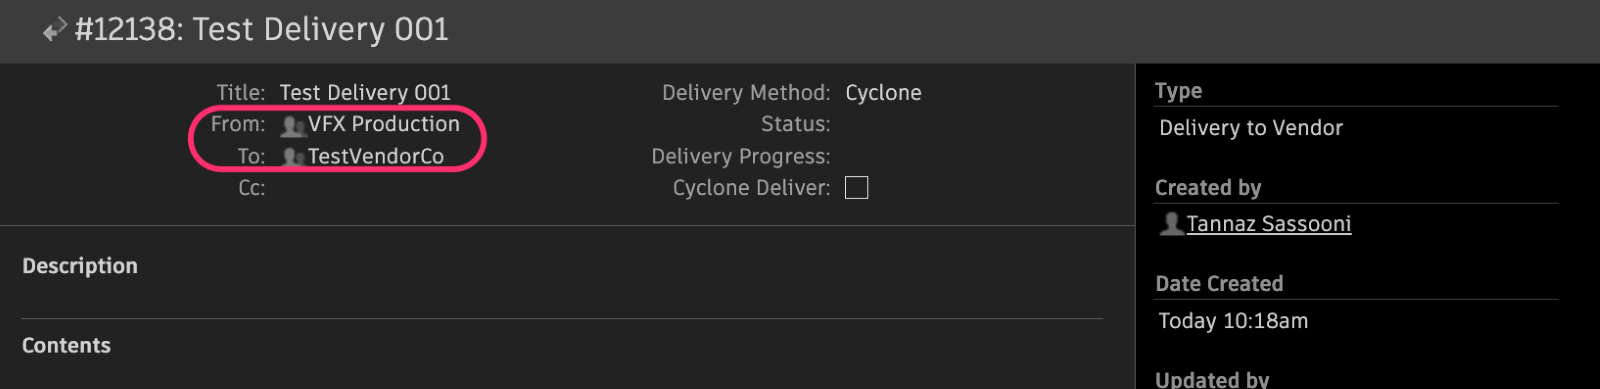Click the TestVendorCo group icon

pyautogui.click(x=292, y=157)
